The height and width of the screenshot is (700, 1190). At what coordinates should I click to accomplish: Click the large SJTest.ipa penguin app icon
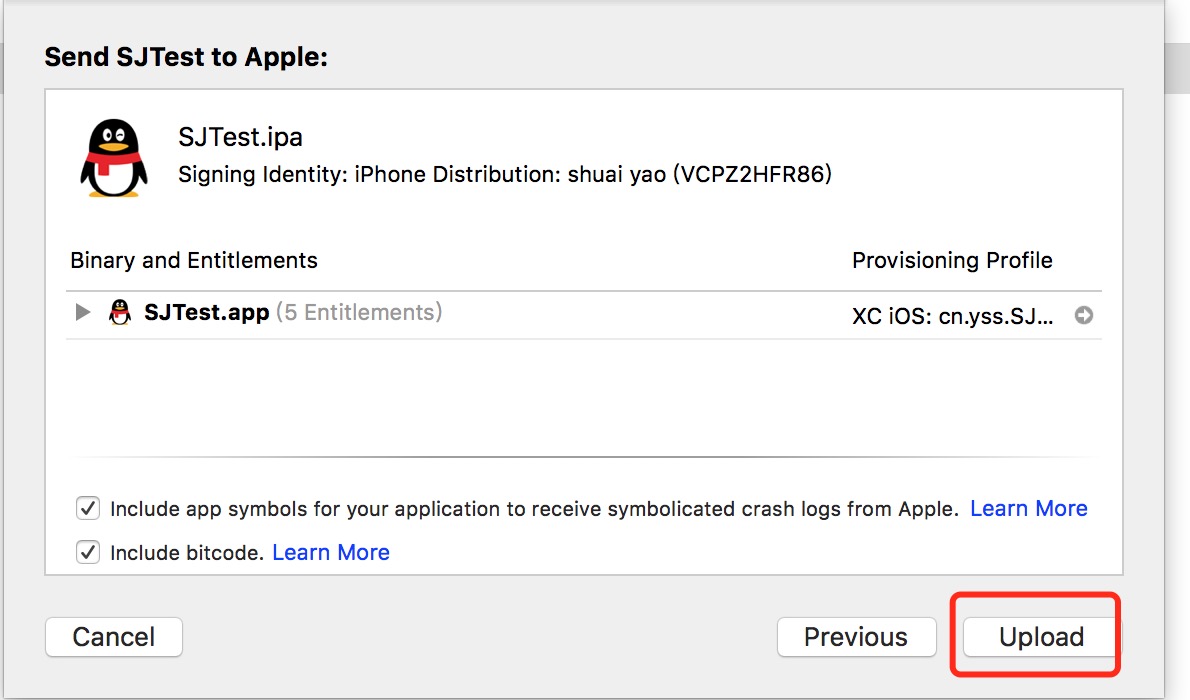pyautogui.click(x=113, y=158)
